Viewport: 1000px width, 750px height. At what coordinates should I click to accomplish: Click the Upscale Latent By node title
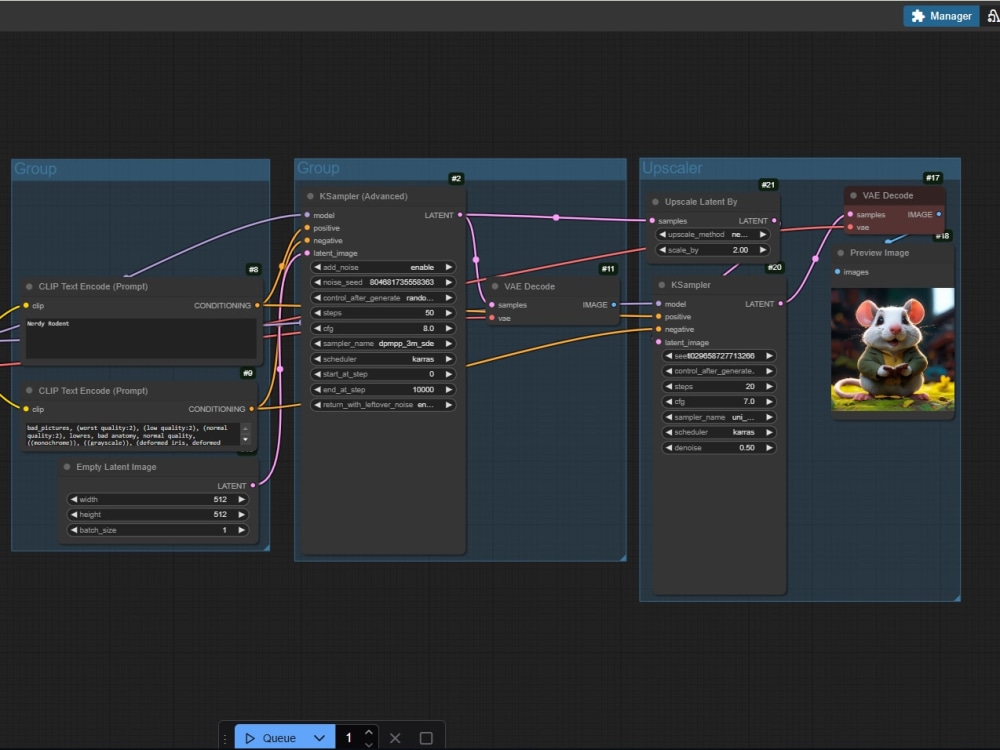(701, 202)
